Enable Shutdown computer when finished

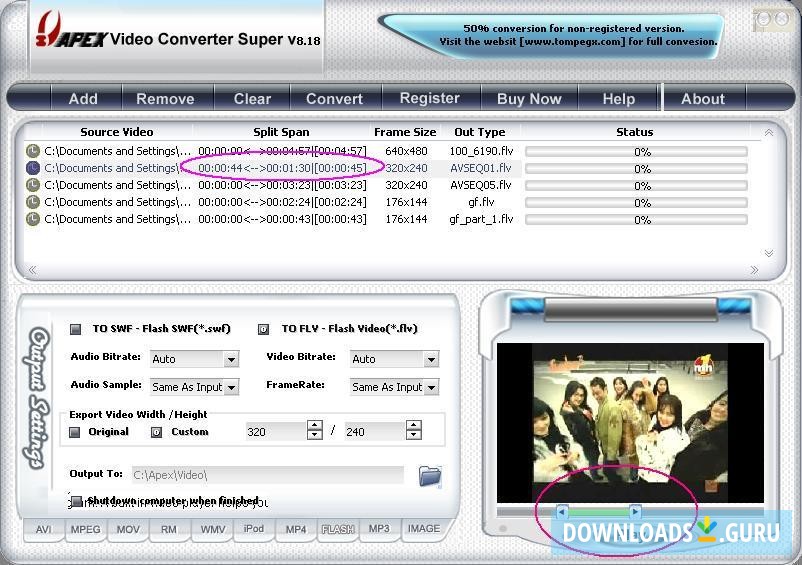(77, 501)
